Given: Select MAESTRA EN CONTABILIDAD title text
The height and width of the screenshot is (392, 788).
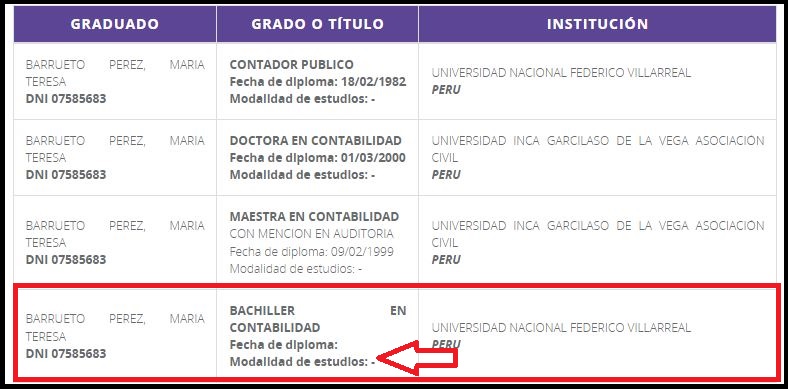Looking at the screenshot, I should tap(314, 217).
